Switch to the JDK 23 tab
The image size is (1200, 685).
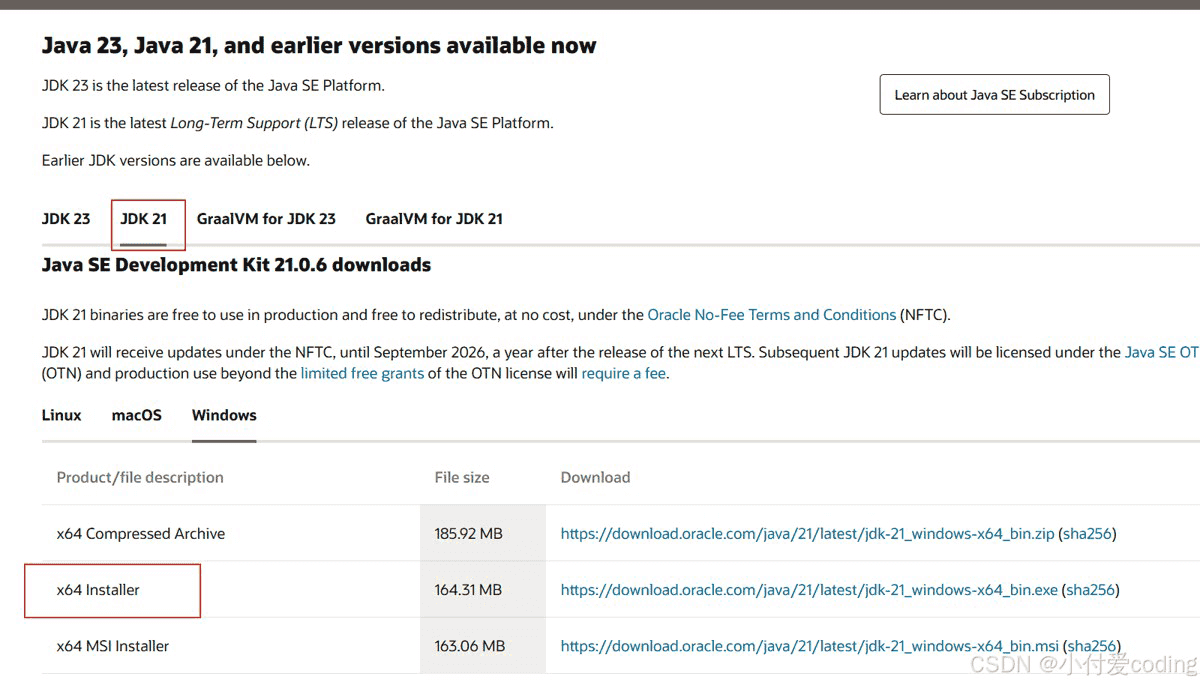coord(66,219)
